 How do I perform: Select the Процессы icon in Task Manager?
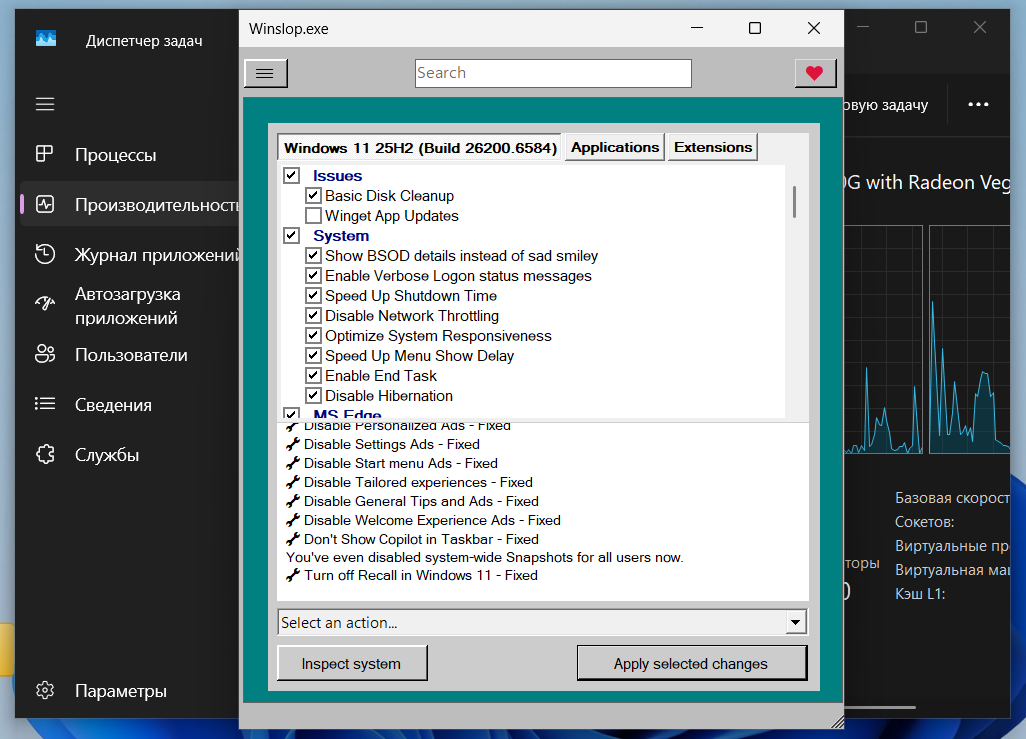[44, 154]
